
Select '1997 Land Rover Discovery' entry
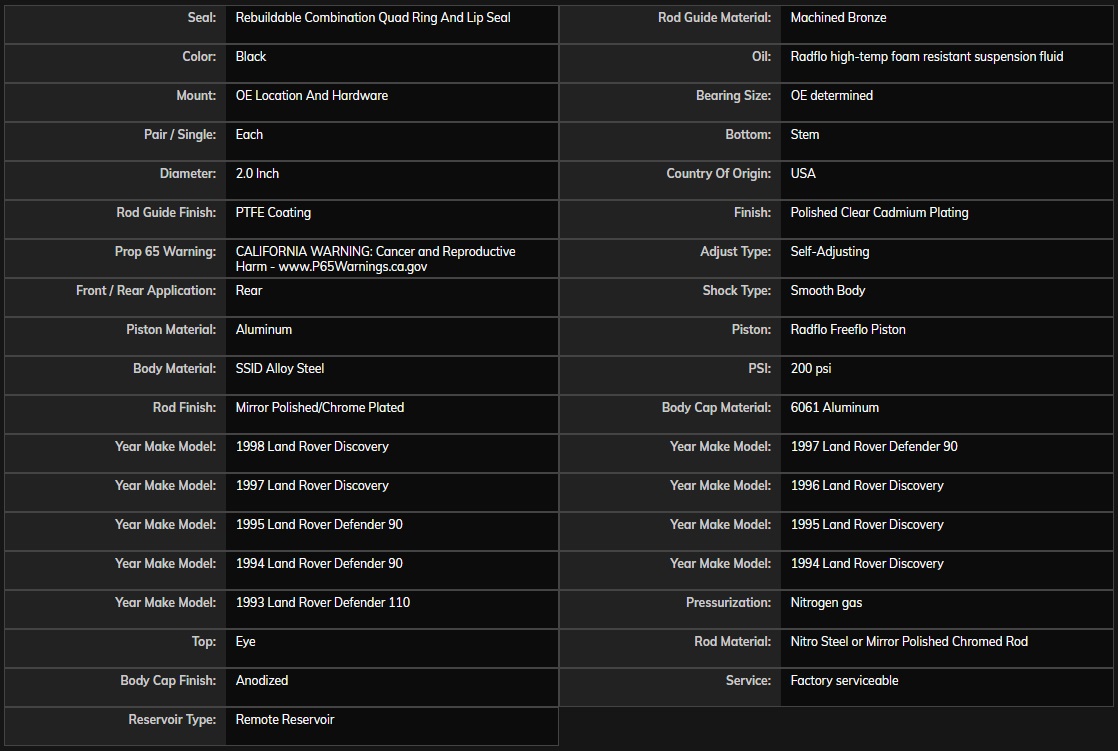tap(312, 486)
